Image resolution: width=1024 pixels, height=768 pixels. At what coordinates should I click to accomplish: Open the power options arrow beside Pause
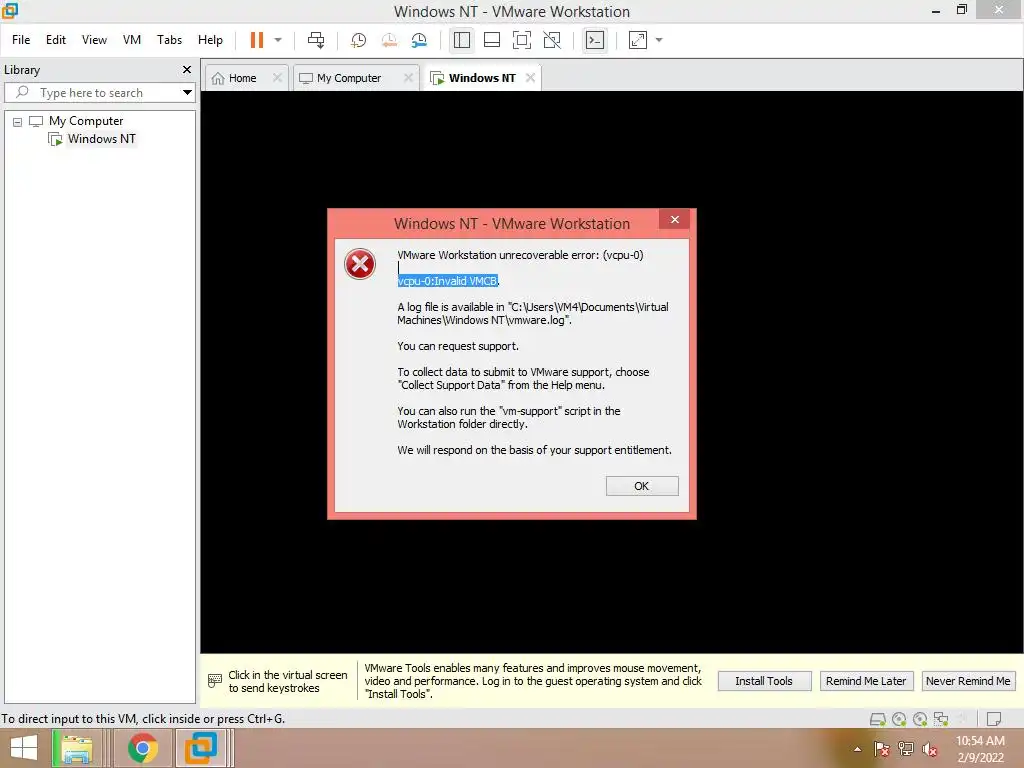pos(278,40)
